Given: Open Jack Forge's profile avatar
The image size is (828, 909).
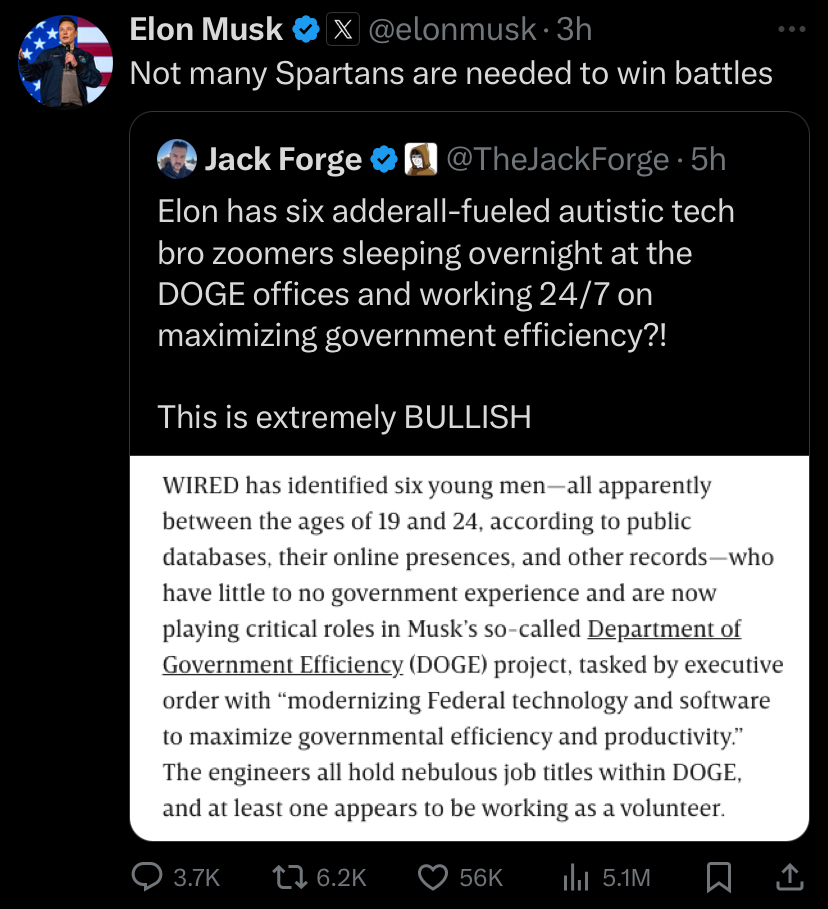Looking at the screenshot, I should point(177,159).
